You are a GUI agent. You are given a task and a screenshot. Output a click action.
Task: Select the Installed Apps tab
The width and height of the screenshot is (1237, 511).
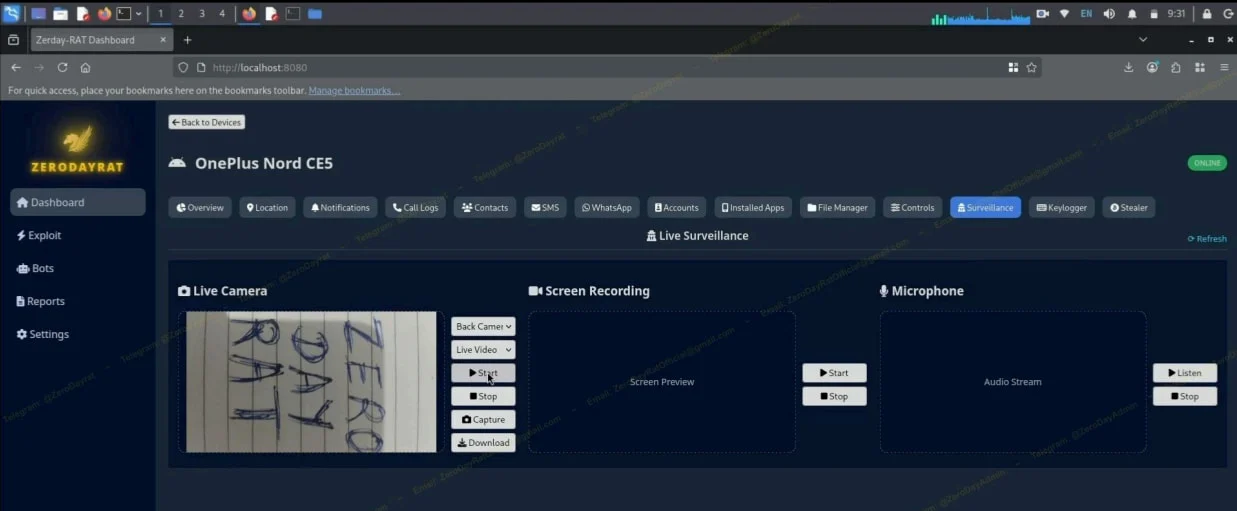[753, 208]
